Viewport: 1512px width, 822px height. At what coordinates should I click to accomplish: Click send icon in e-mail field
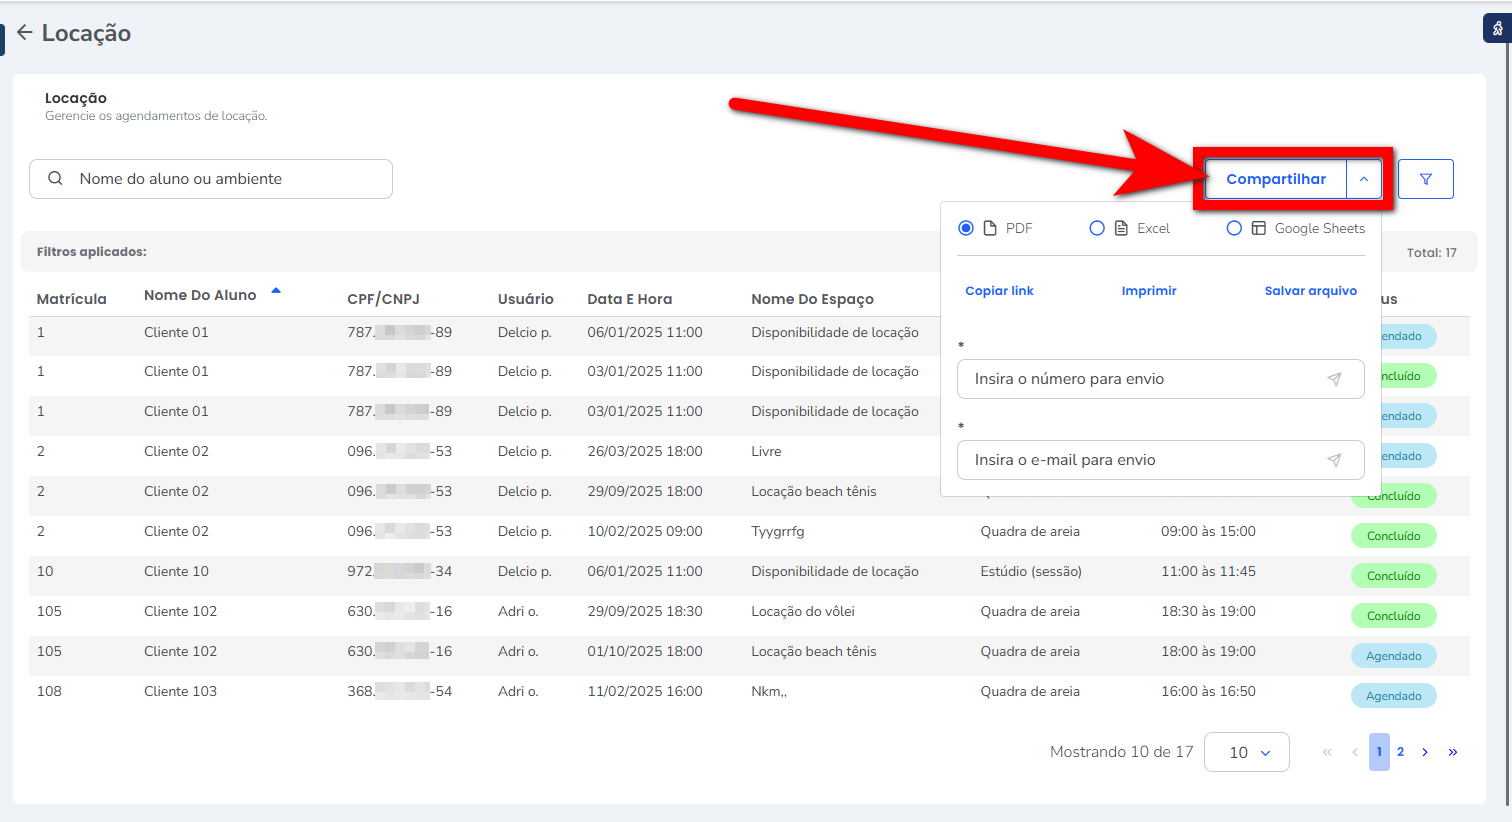click(1334, 460)
